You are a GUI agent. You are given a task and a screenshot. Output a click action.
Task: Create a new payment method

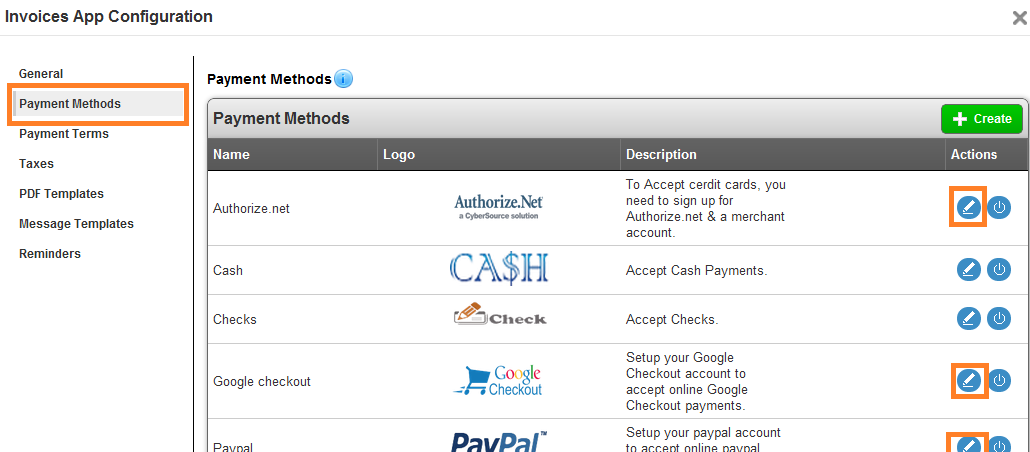pos(981,119)
